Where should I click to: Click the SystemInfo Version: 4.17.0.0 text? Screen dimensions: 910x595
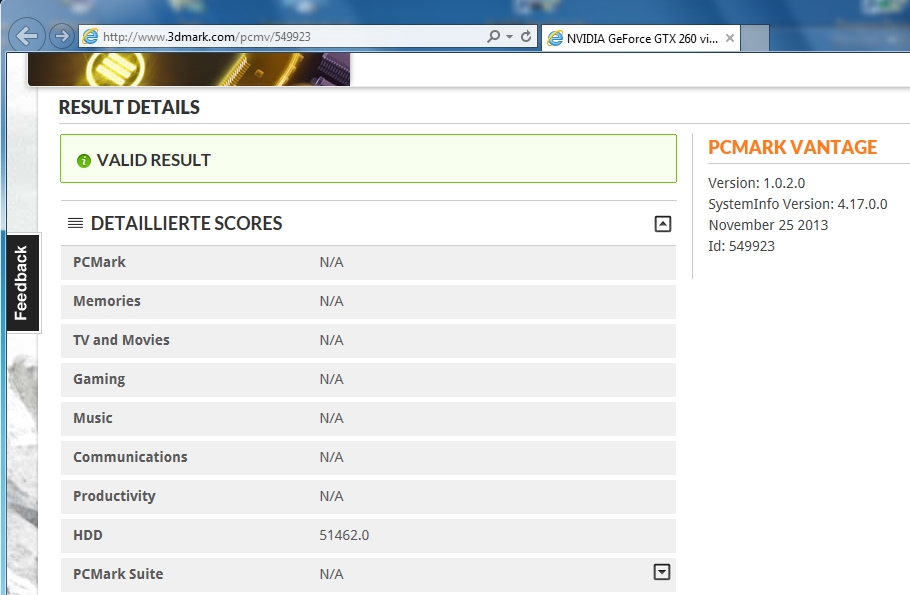click(x=797, y=204)
